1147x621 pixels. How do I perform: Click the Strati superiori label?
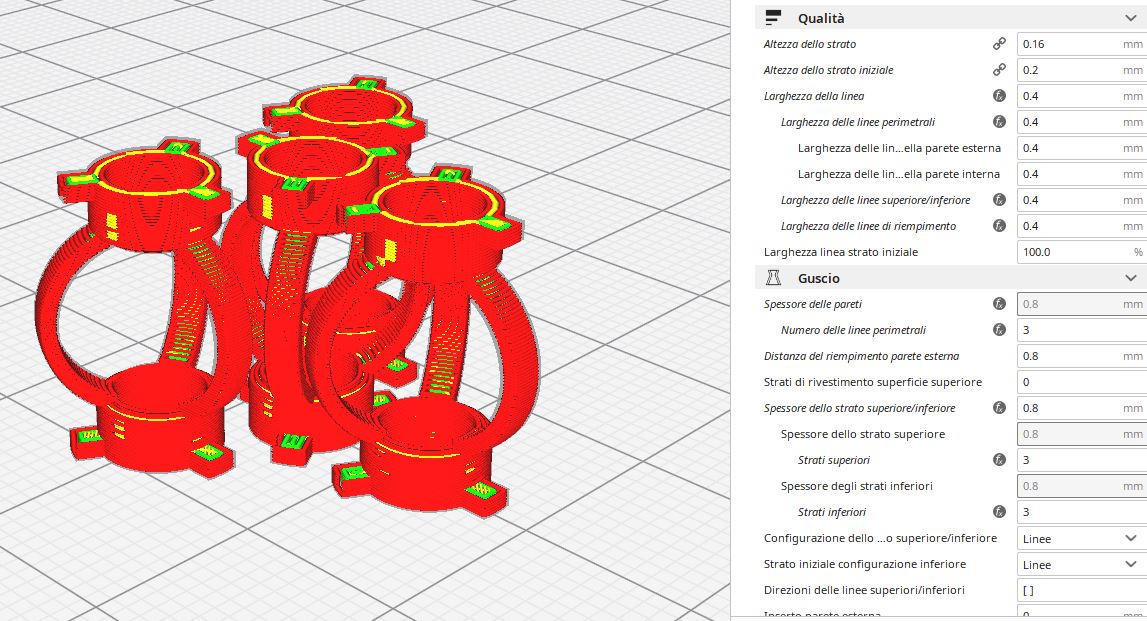click(834, 460)
